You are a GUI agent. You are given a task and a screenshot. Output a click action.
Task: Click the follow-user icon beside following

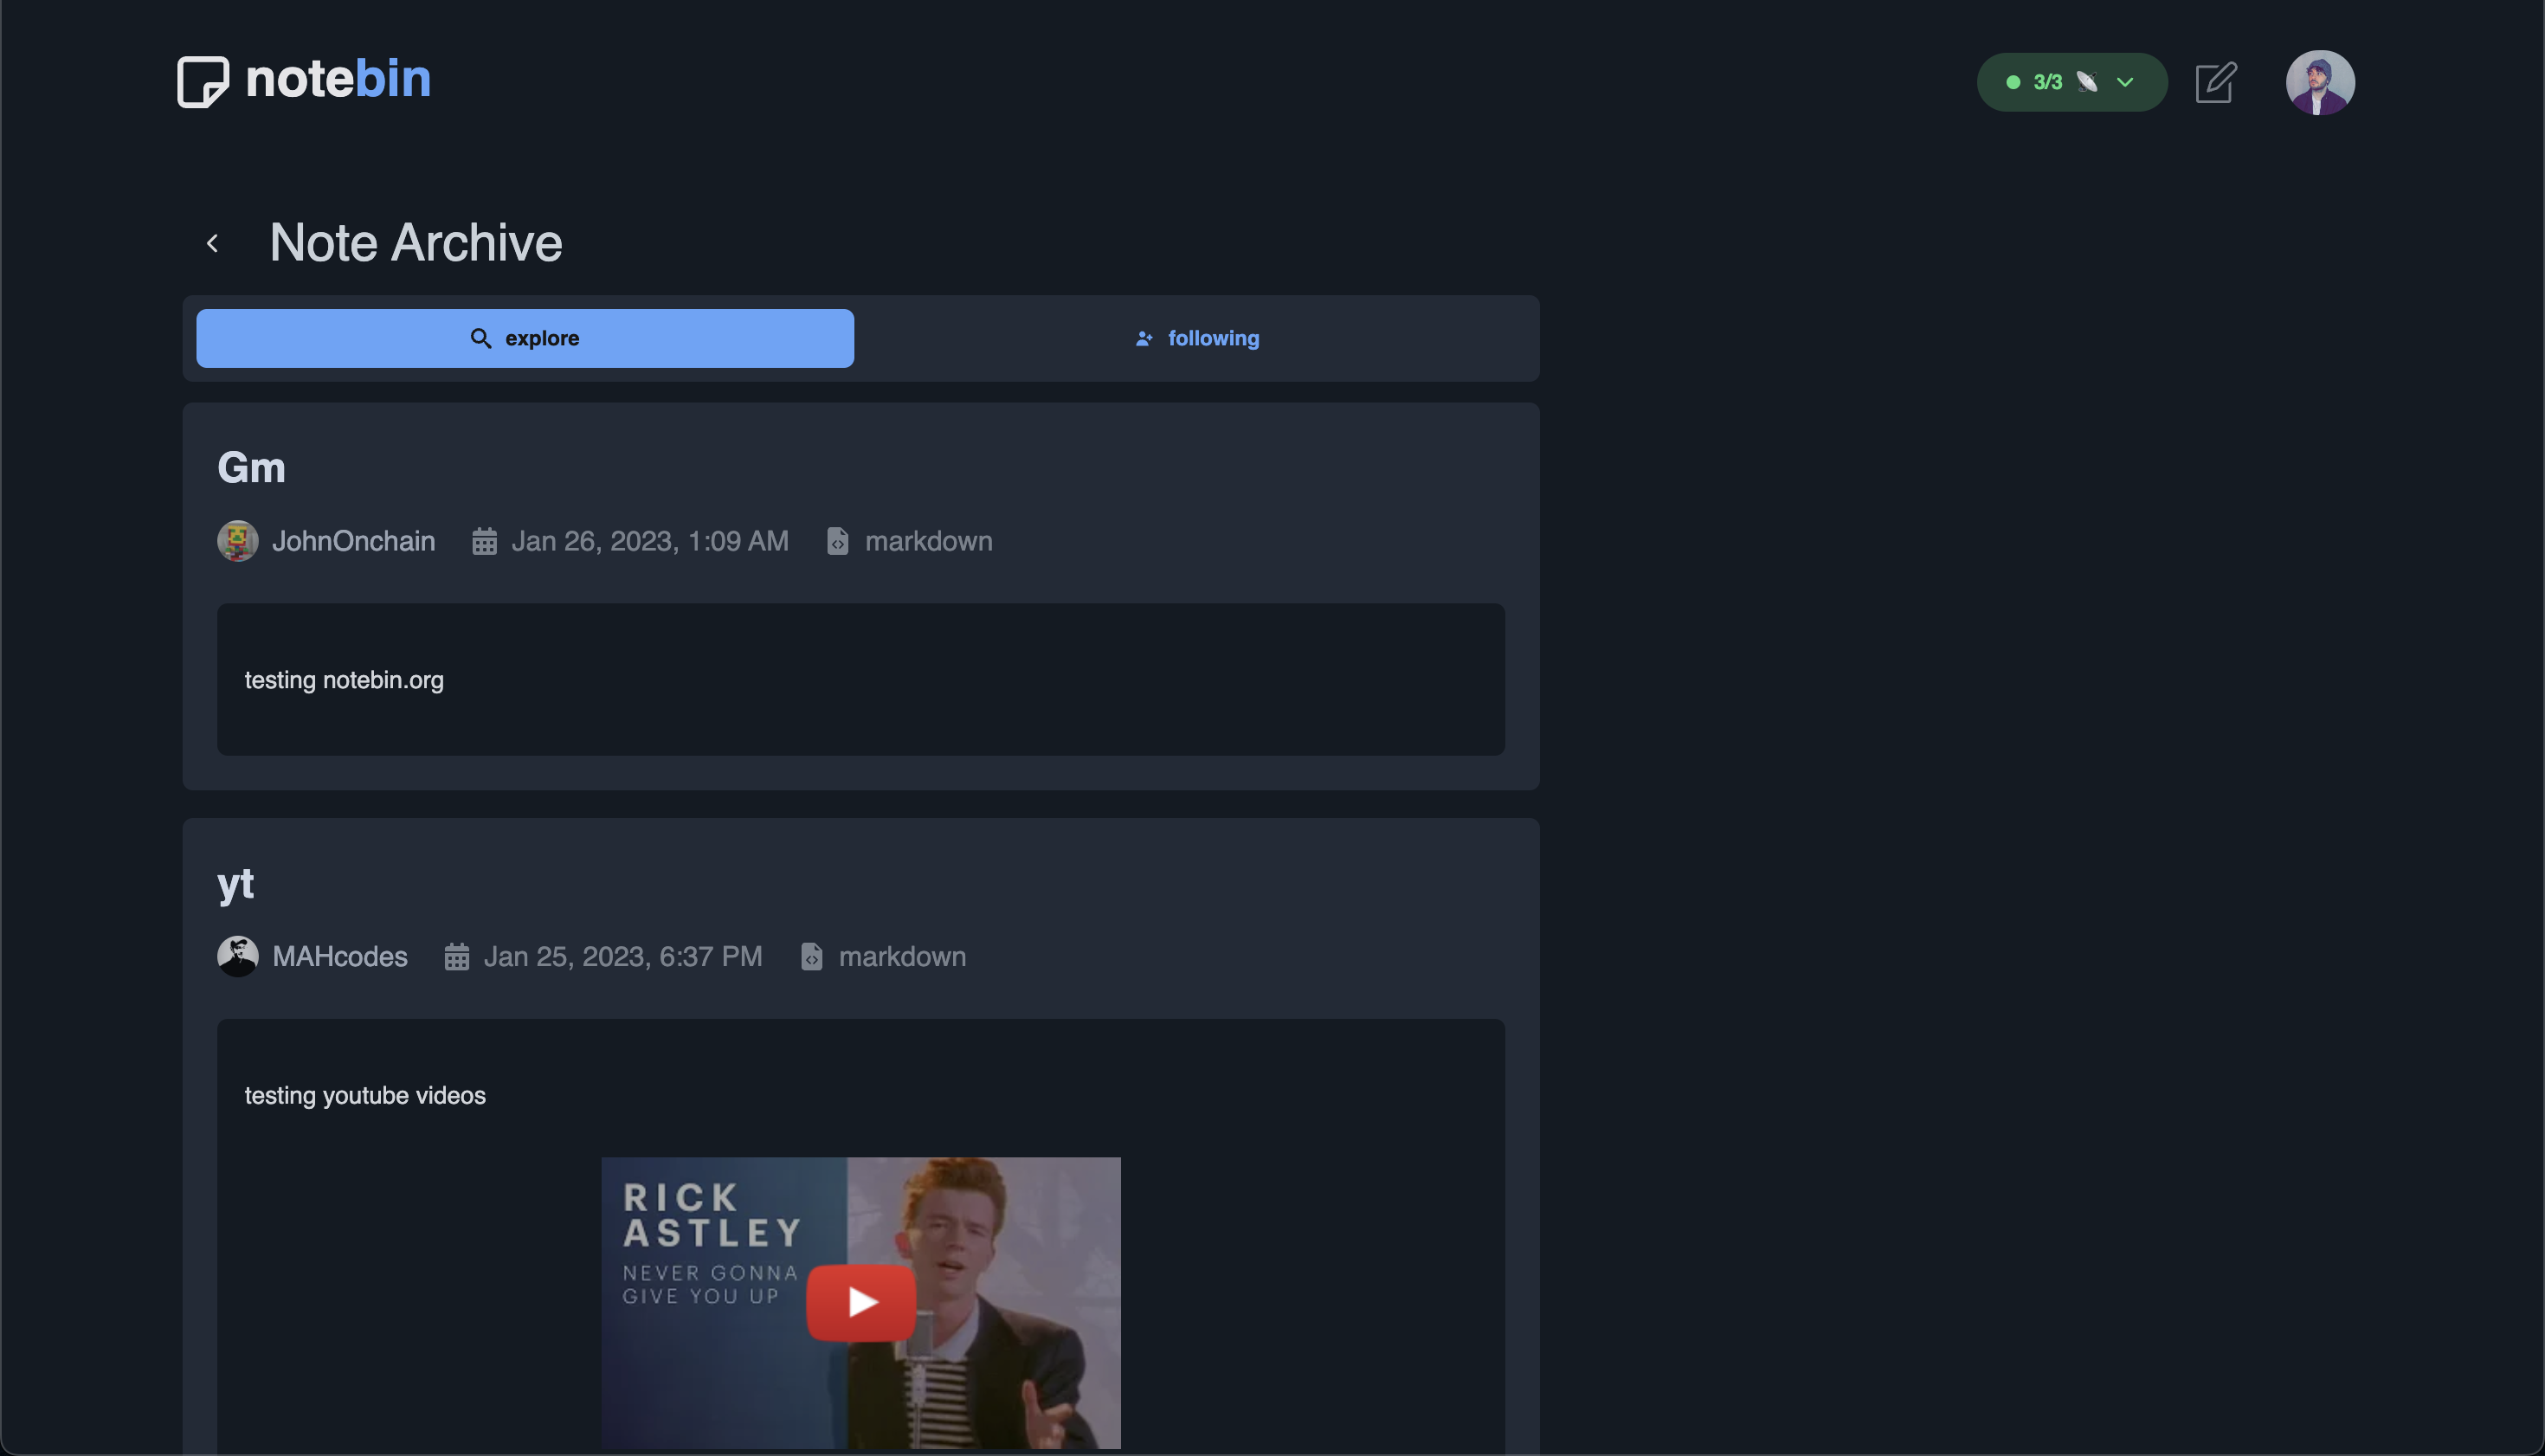pyautogui.click(x=1142, y=338)
